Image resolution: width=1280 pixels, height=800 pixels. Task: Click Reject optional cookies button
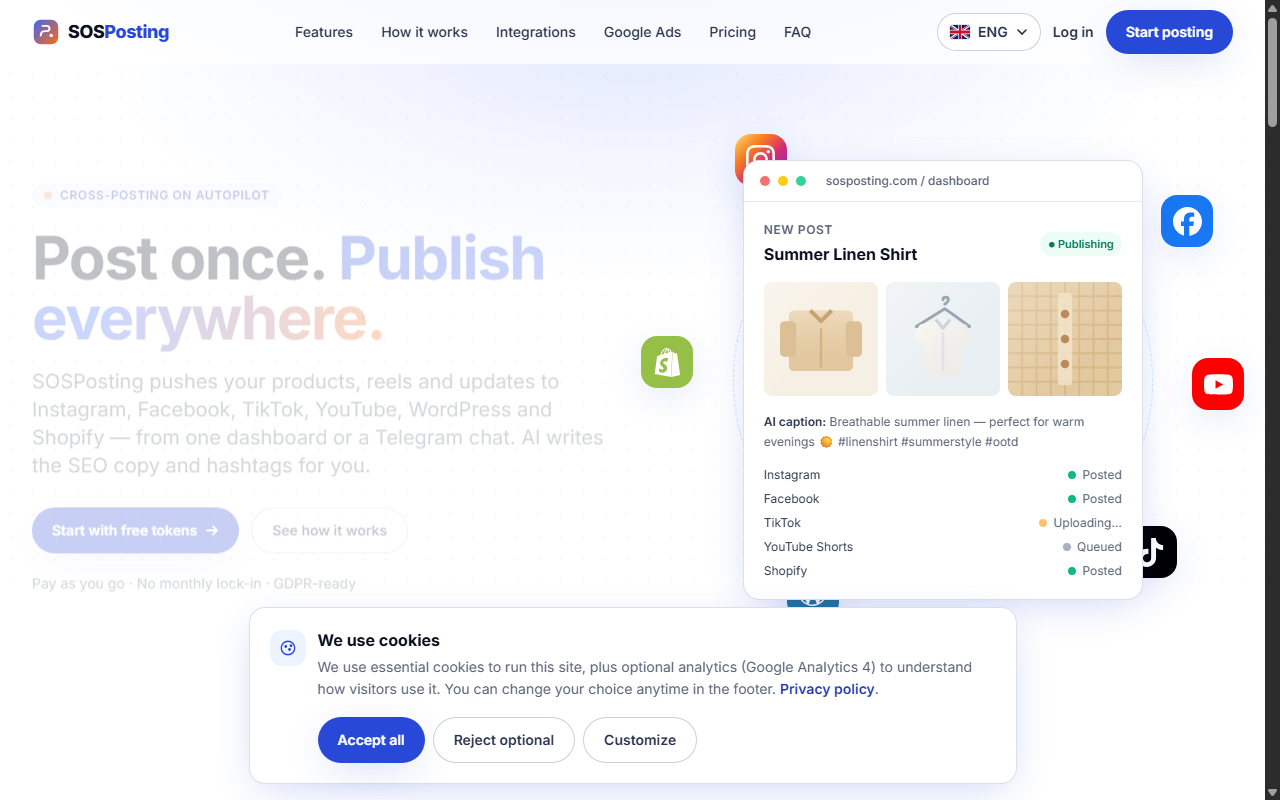pos(504,740)
